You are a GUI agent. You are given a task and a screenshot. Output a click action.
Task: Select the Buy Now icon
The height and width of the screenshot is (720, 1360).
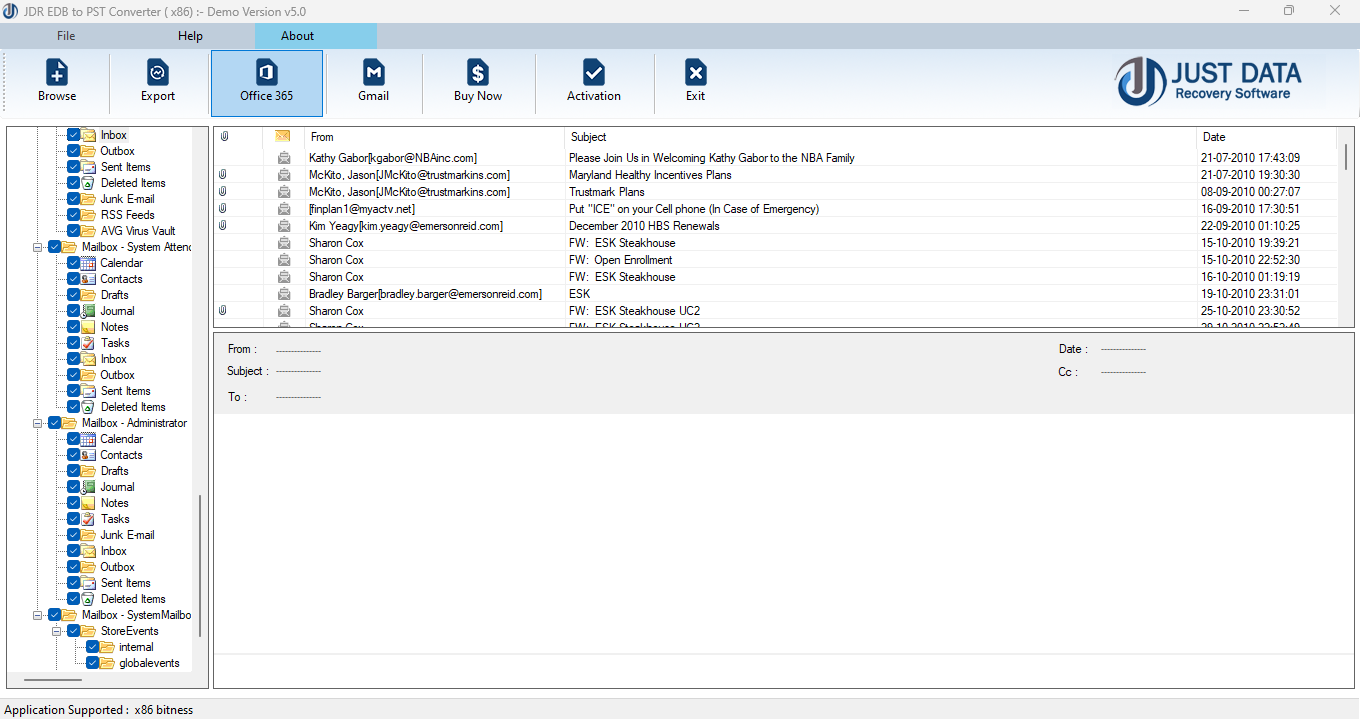tap(477, 81)
